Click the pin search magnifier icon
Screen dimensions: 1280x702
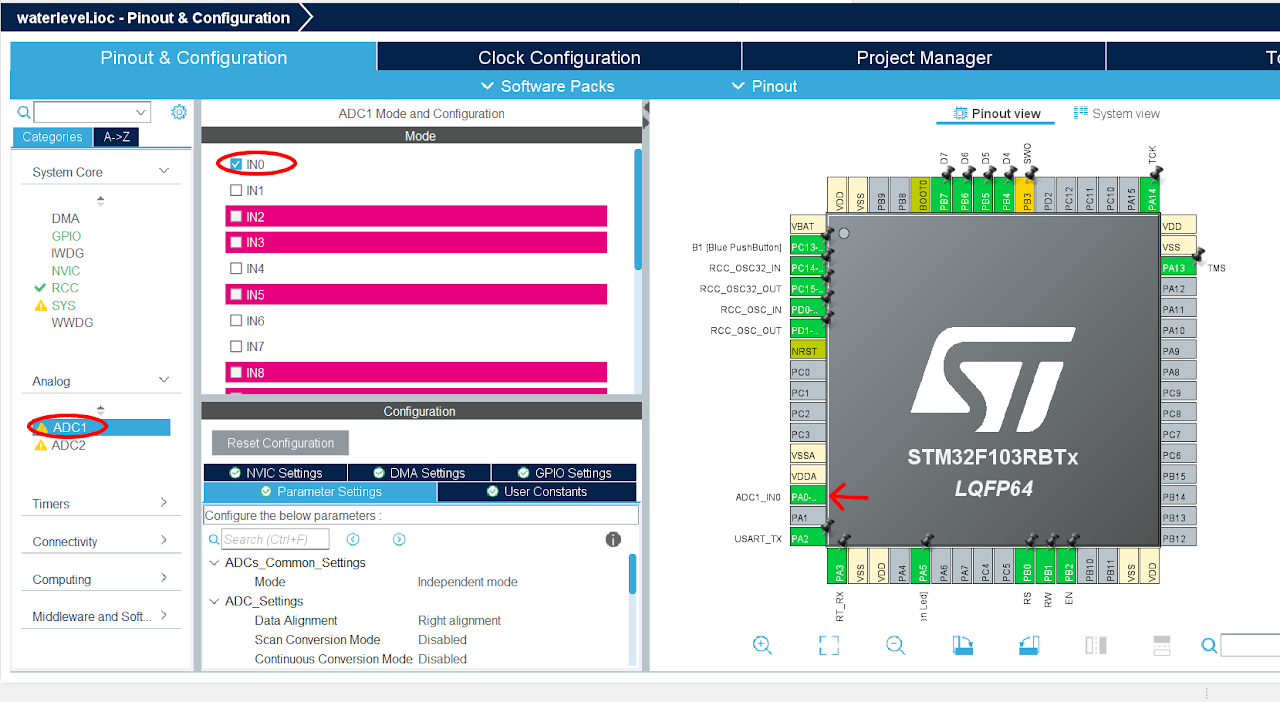click(x=1209, y=646)
